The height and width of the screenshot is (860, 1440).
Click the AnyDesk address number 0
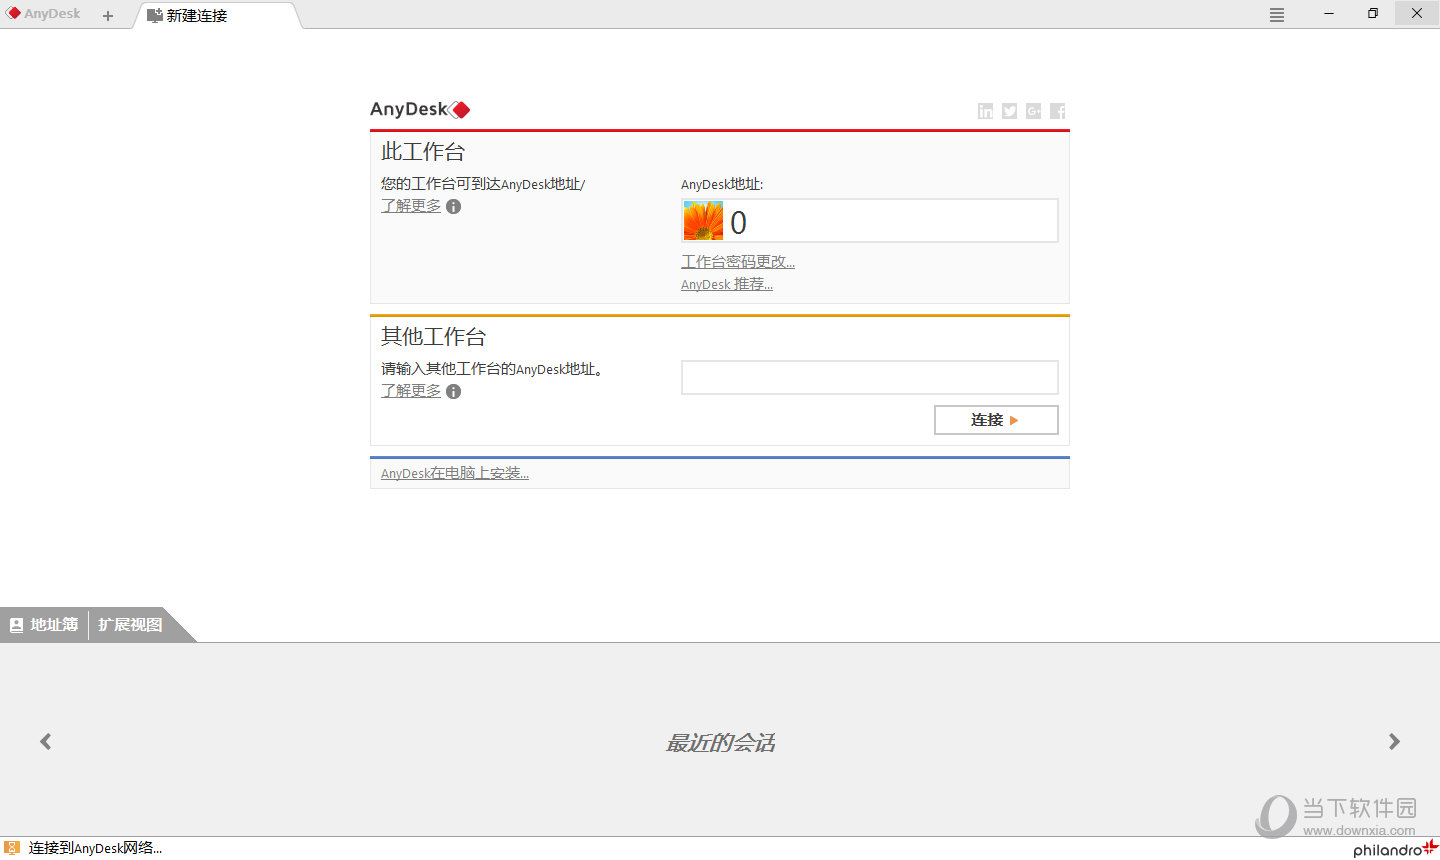click(x=739, y=222)
